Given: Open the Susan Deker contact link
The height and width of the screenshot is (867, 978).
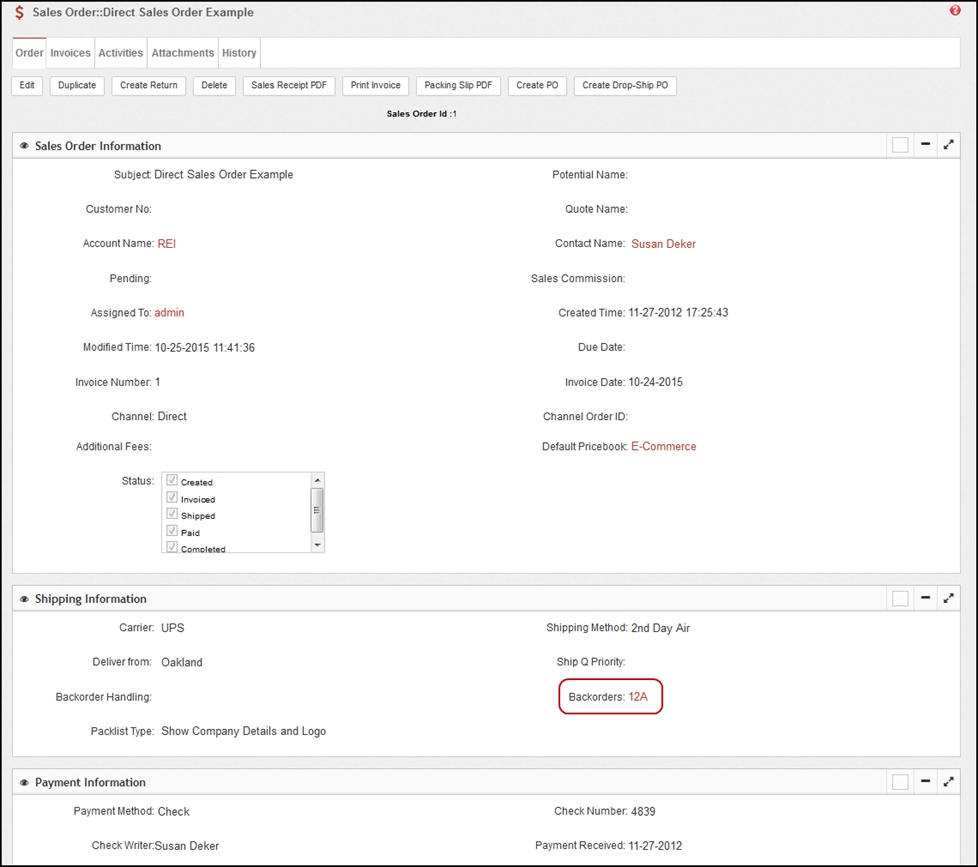Looking at the screenshot, I should (663, 244).
